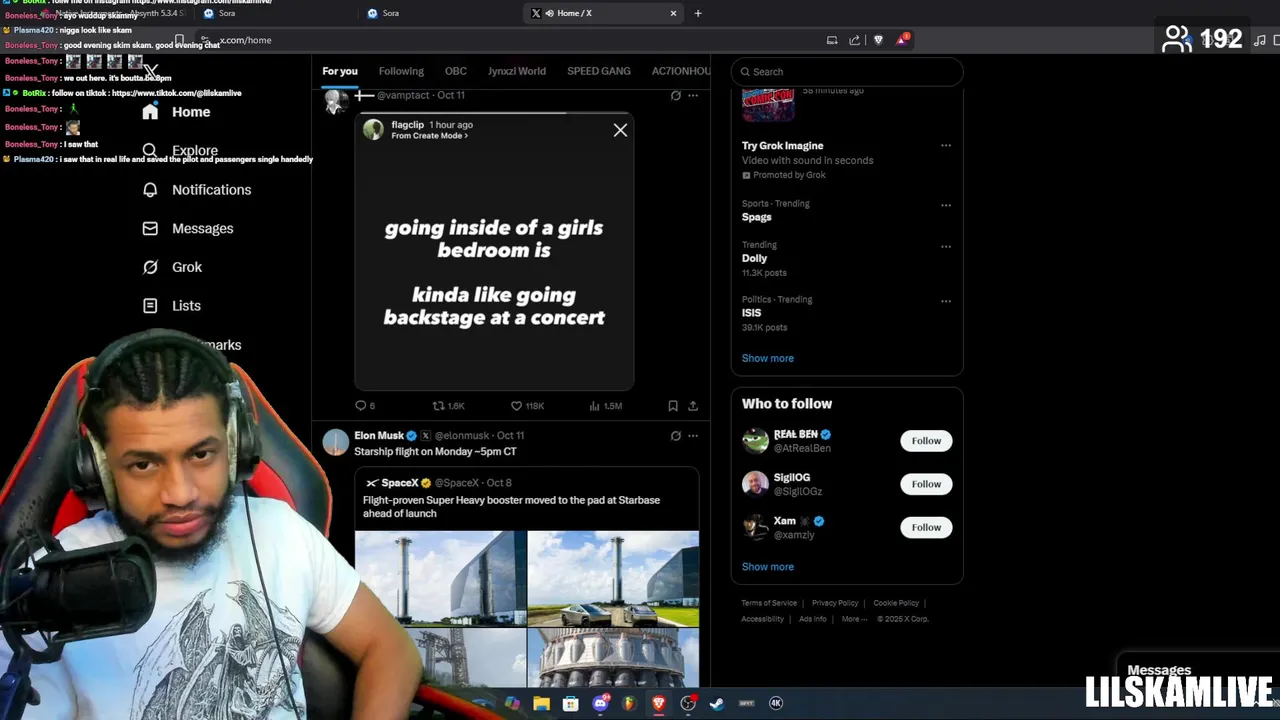The width and height of the screenshot is (1280, 720).
Task: Open the ISIS trending topic
Action: tap(751, 313)
